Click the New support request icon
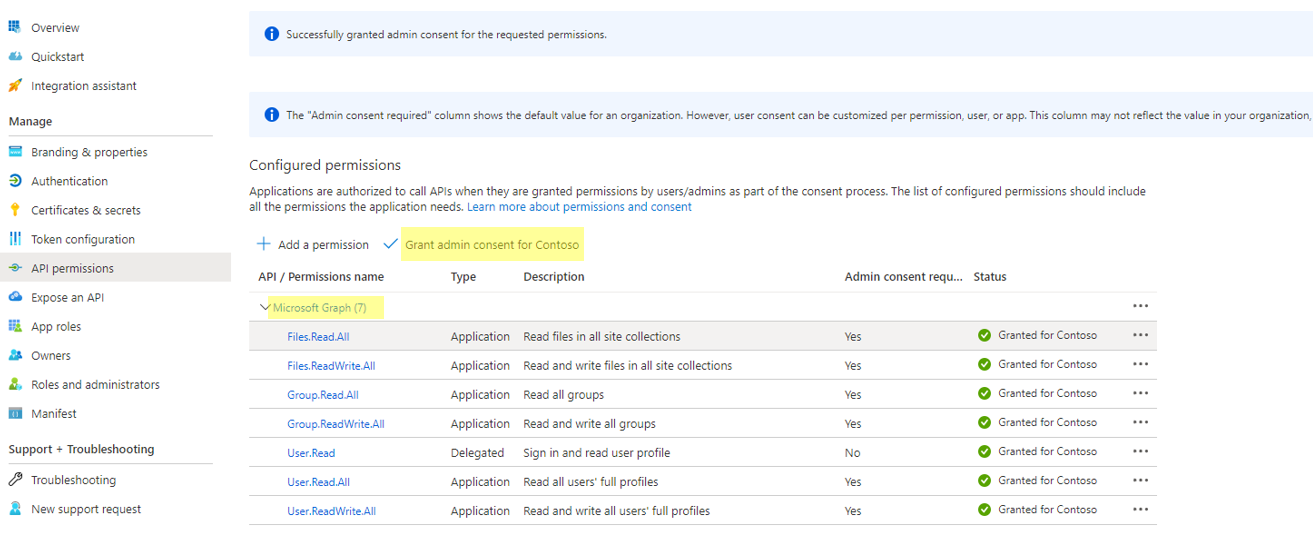1313x537 pixels. (x=15, y=509)
